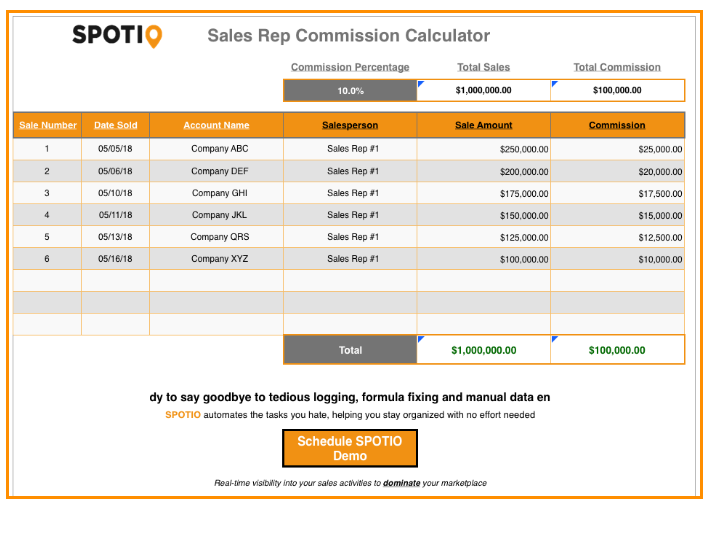Select the green $100,000.00 total commission cell
This screenshot has height=554, width=709.
coord(617,350)
